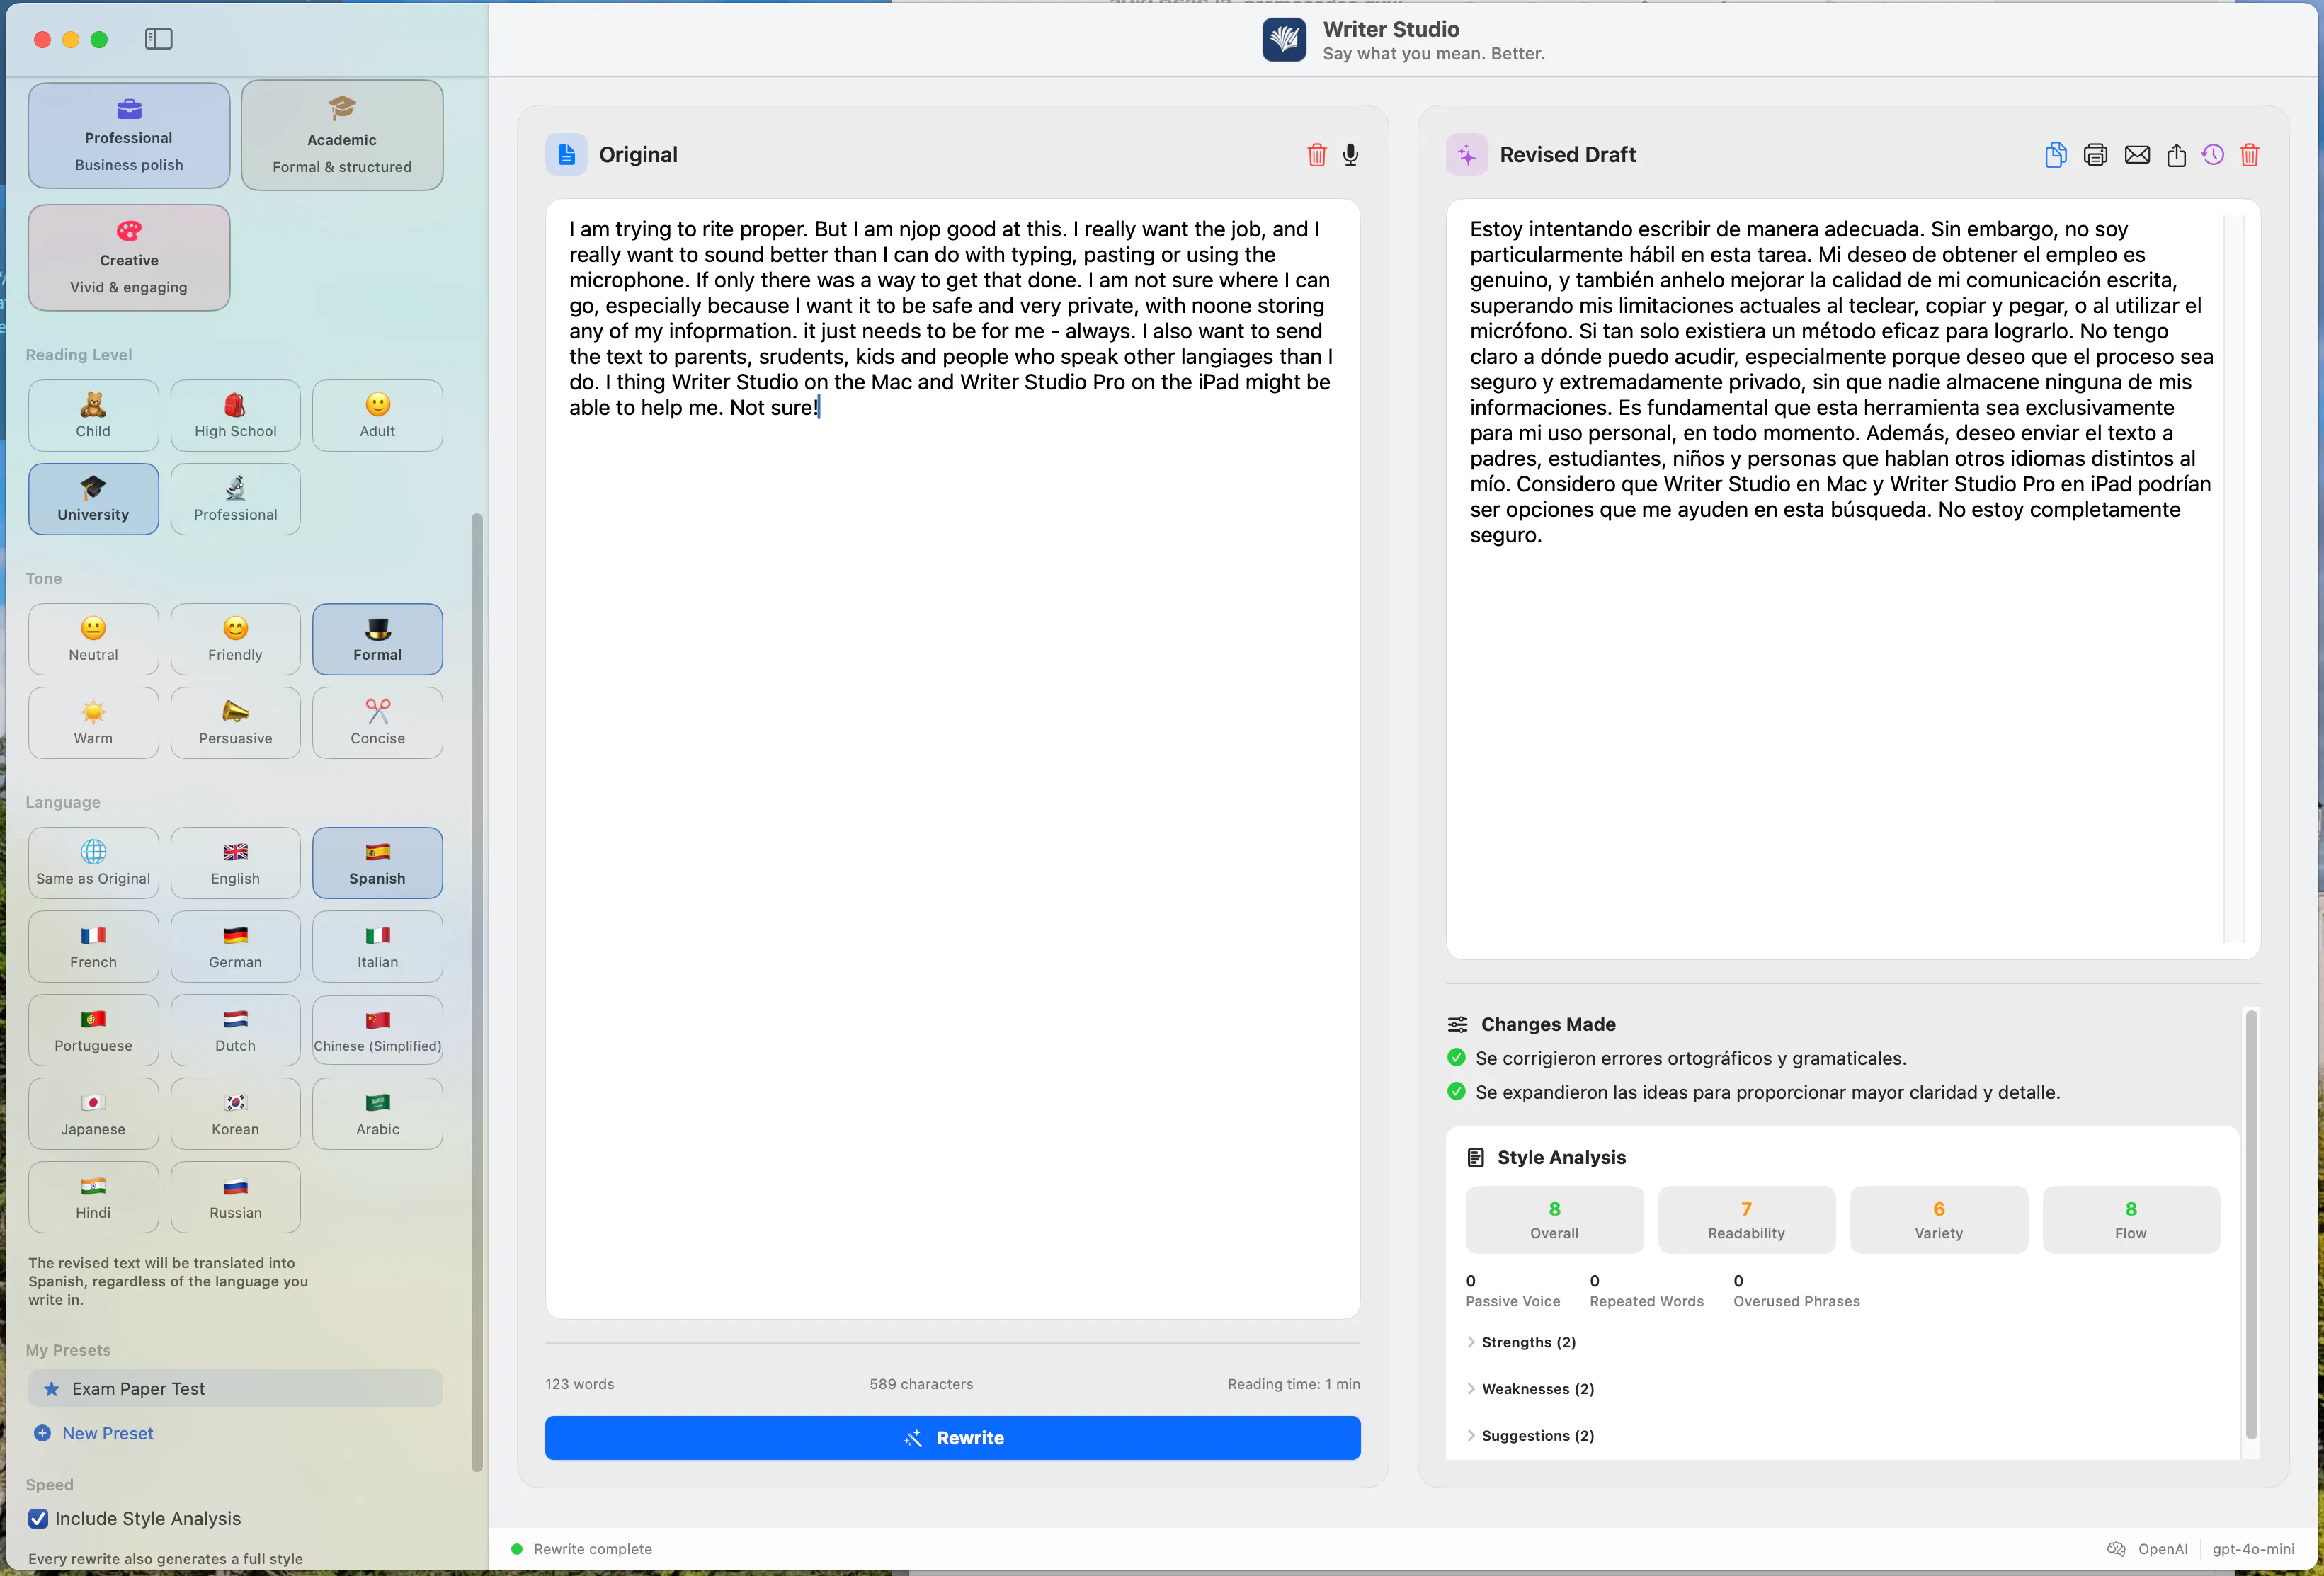2324x1576 pixels.
Task: Click the Overall score card
Action: coord(1554,1220)
